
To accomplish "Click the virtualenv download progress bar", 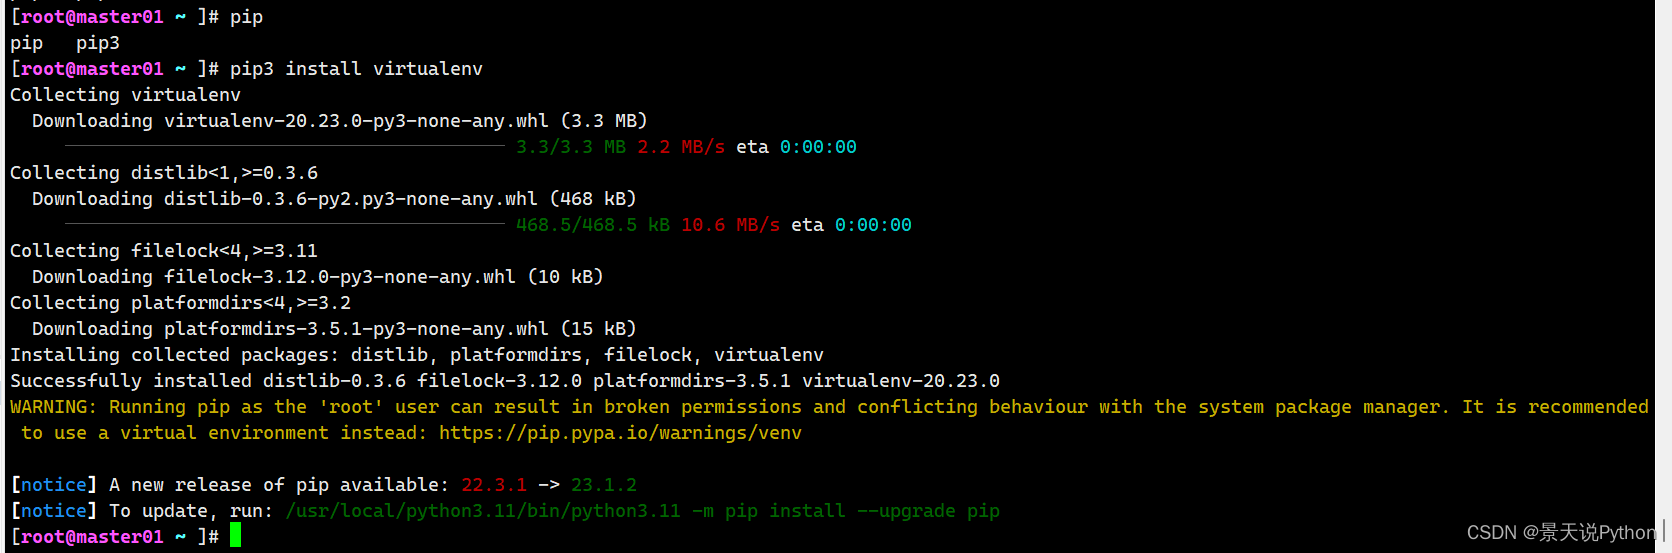I will 285,147.
